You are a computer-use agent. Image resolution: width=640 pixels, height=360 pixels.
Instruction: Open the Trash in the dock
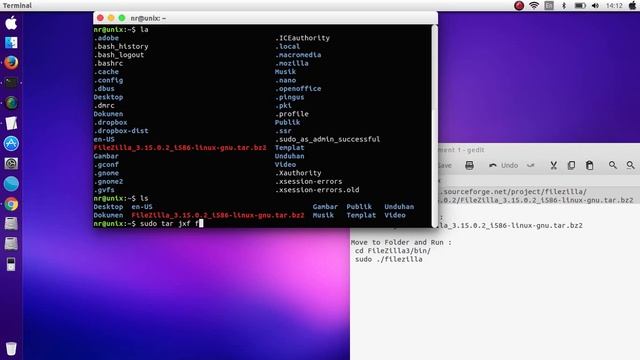(x=11, y=348)
